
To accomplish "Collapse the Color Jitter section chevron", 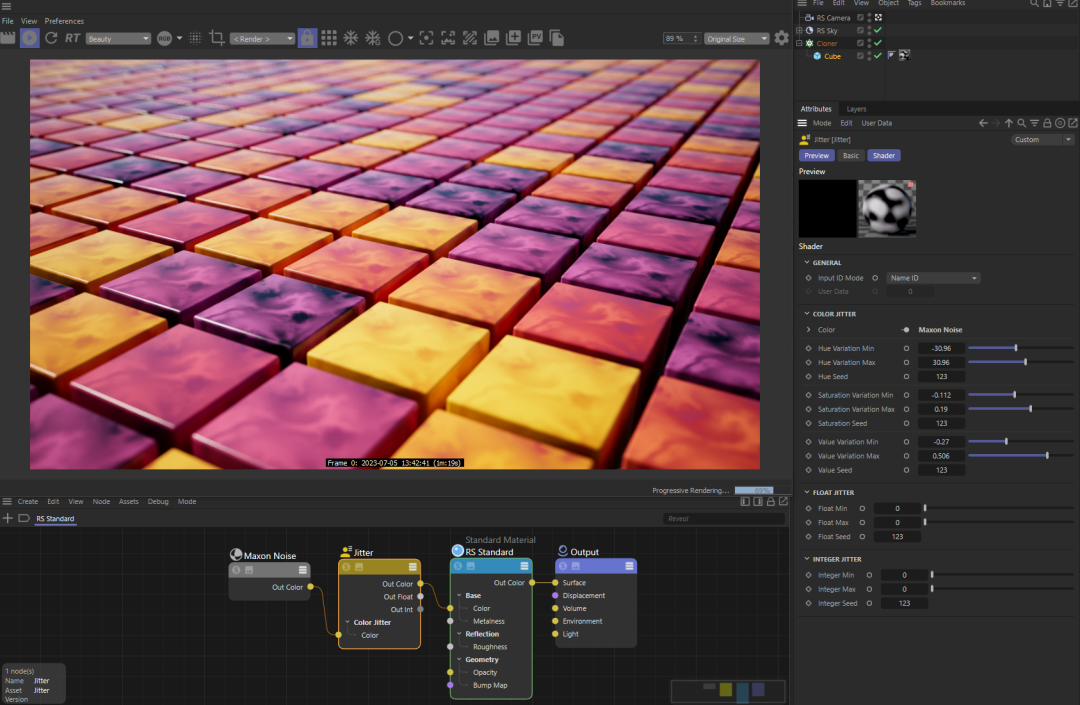I will (808, 313).
